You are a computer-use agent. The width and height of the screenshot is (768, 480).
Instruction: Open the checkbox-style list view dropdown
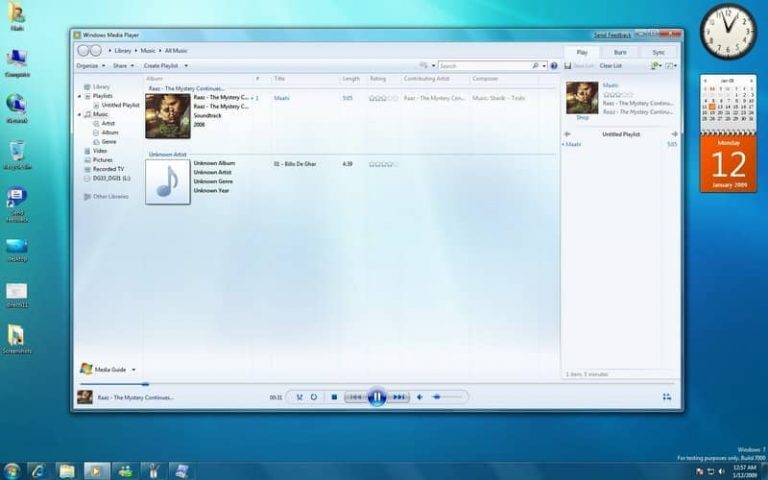[x=671, y=66]
